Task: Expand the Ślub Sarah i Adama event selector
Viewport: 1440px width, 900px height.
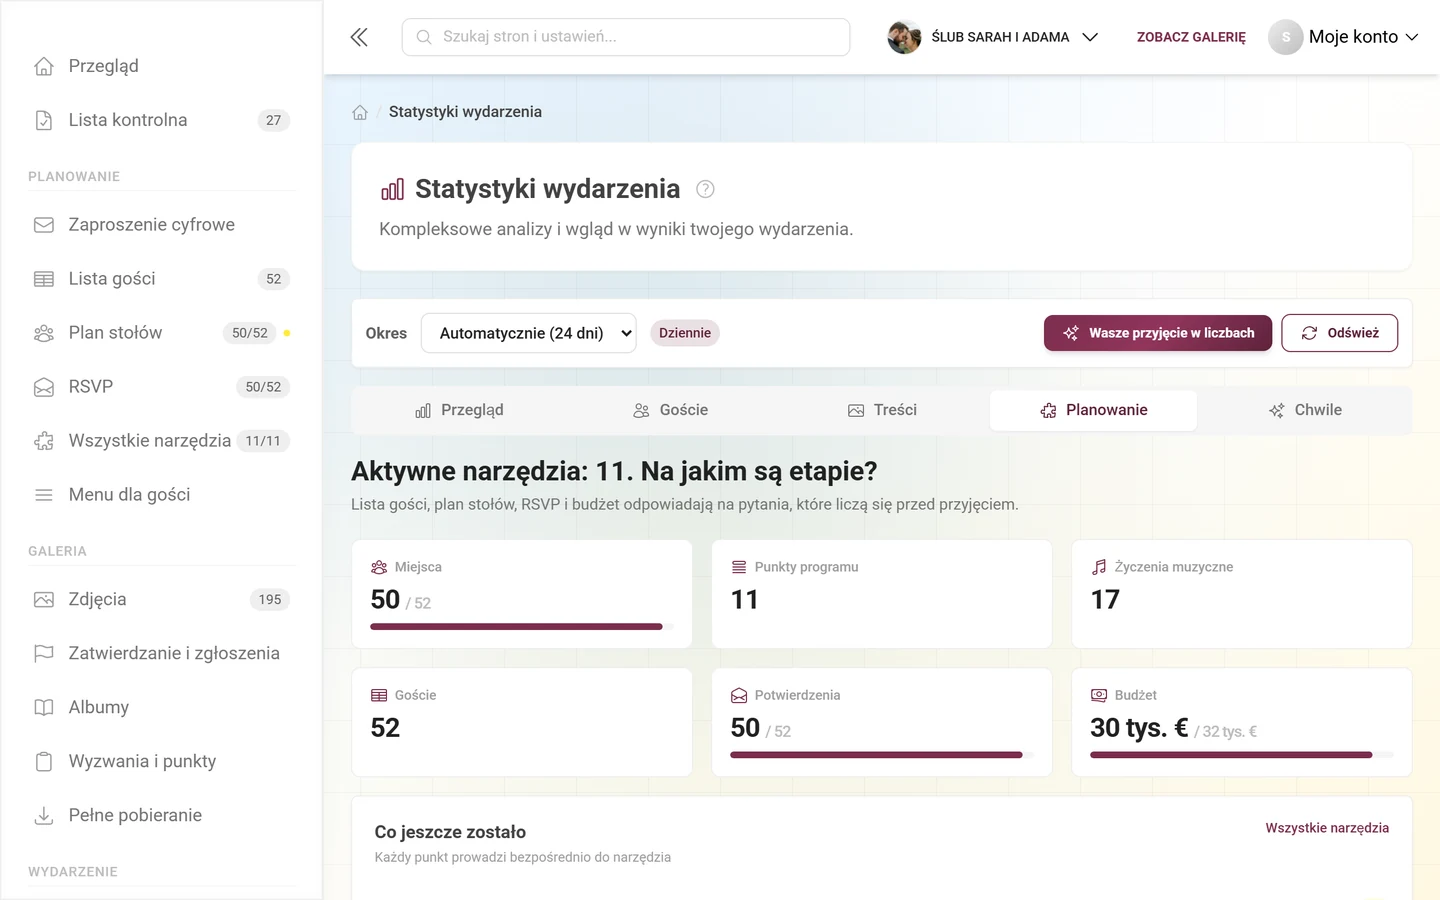Action: pyautogui.click(x=993, y=37)
